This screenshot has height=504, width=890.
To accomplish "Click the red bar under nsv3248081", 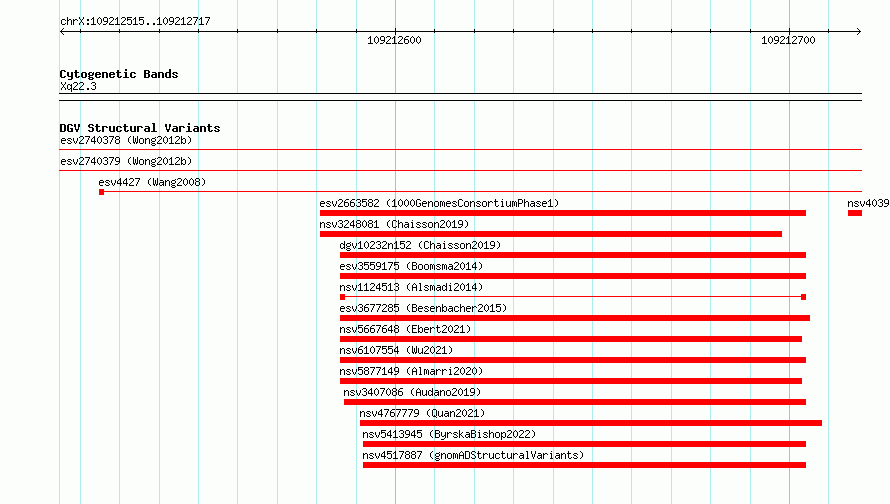I will click(x=551, y=234).
